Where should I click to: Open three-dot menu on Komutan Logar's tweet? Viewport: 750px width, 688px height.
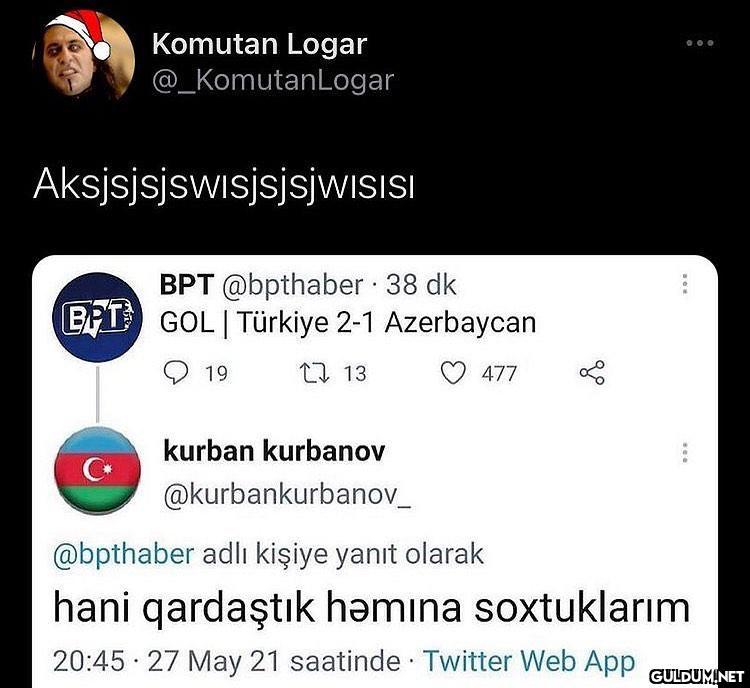point(700,43)
